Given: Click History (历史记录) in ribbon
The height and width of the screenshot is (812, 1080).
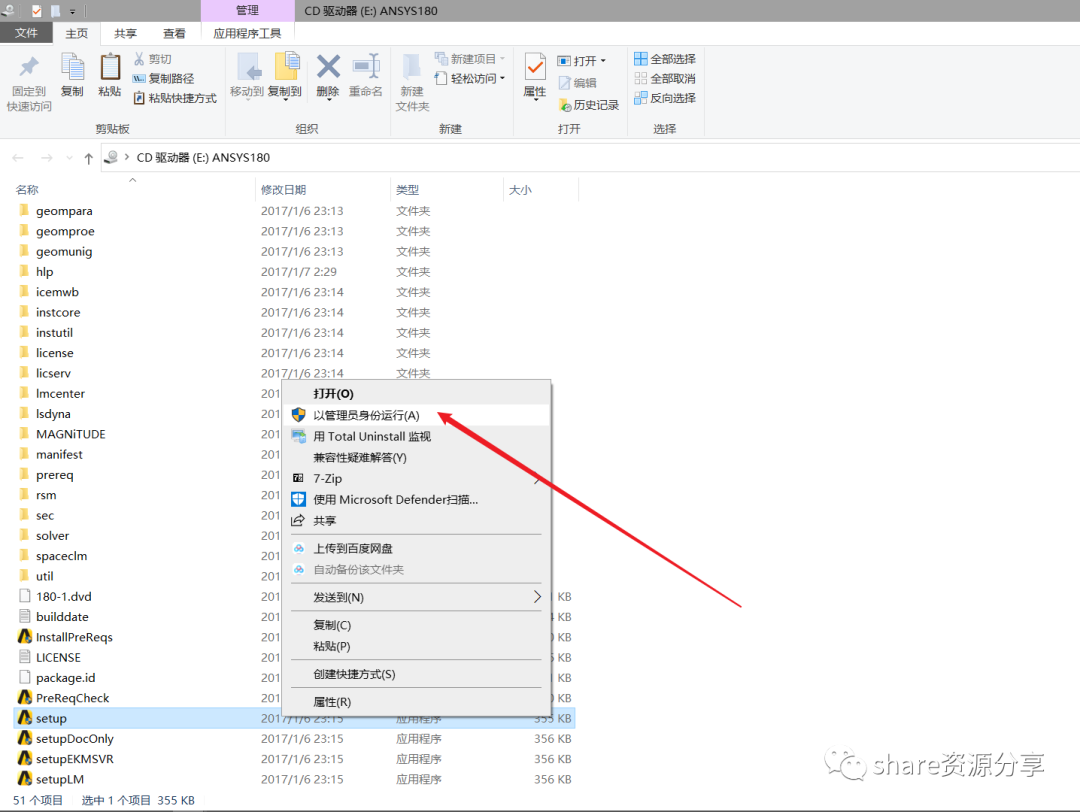Looking at the screenshot, I should [589, 105].
